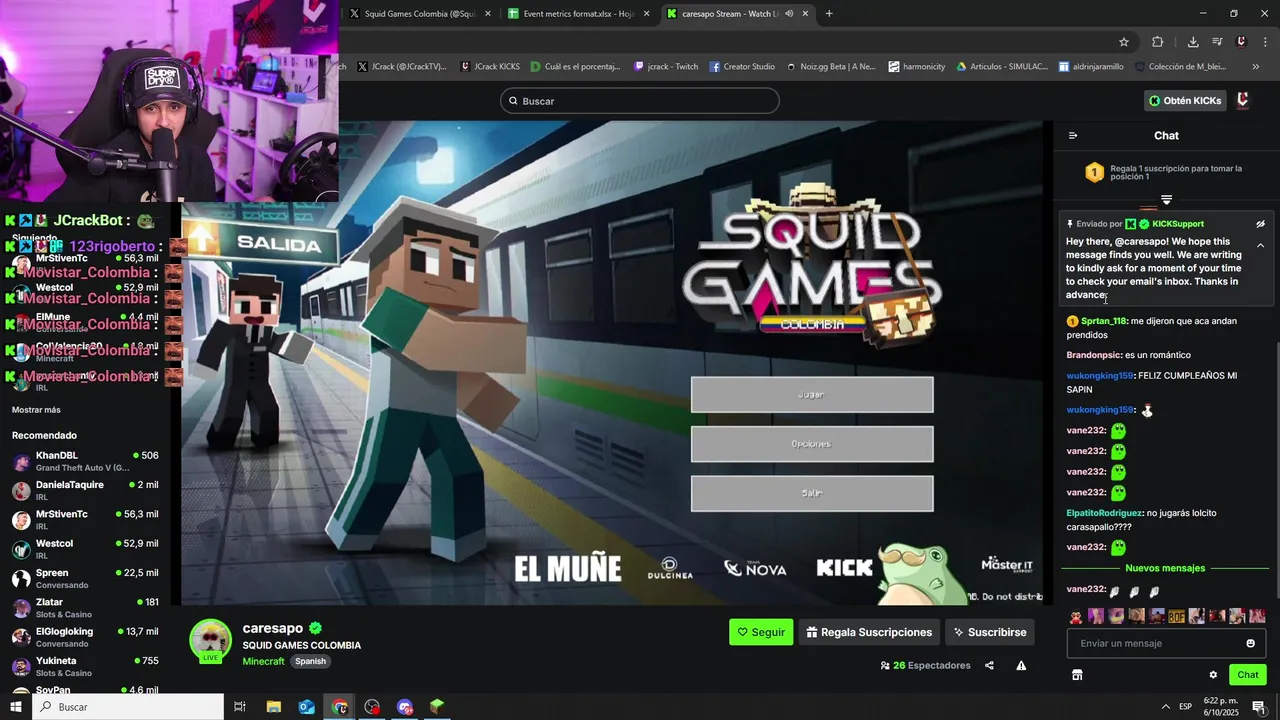Open the profile shield icon beside Obtén KICKs
Viewport: 1280px width, 720px height.
(1243, 101)
